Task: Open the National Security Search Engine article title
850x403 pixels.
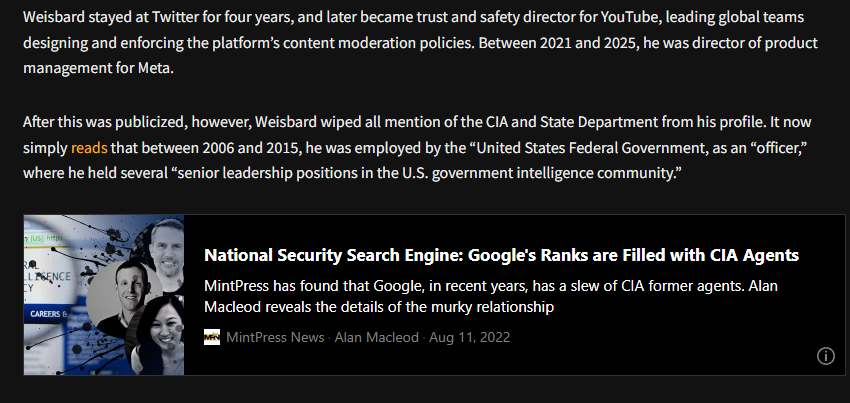Action: pos(501,254)
